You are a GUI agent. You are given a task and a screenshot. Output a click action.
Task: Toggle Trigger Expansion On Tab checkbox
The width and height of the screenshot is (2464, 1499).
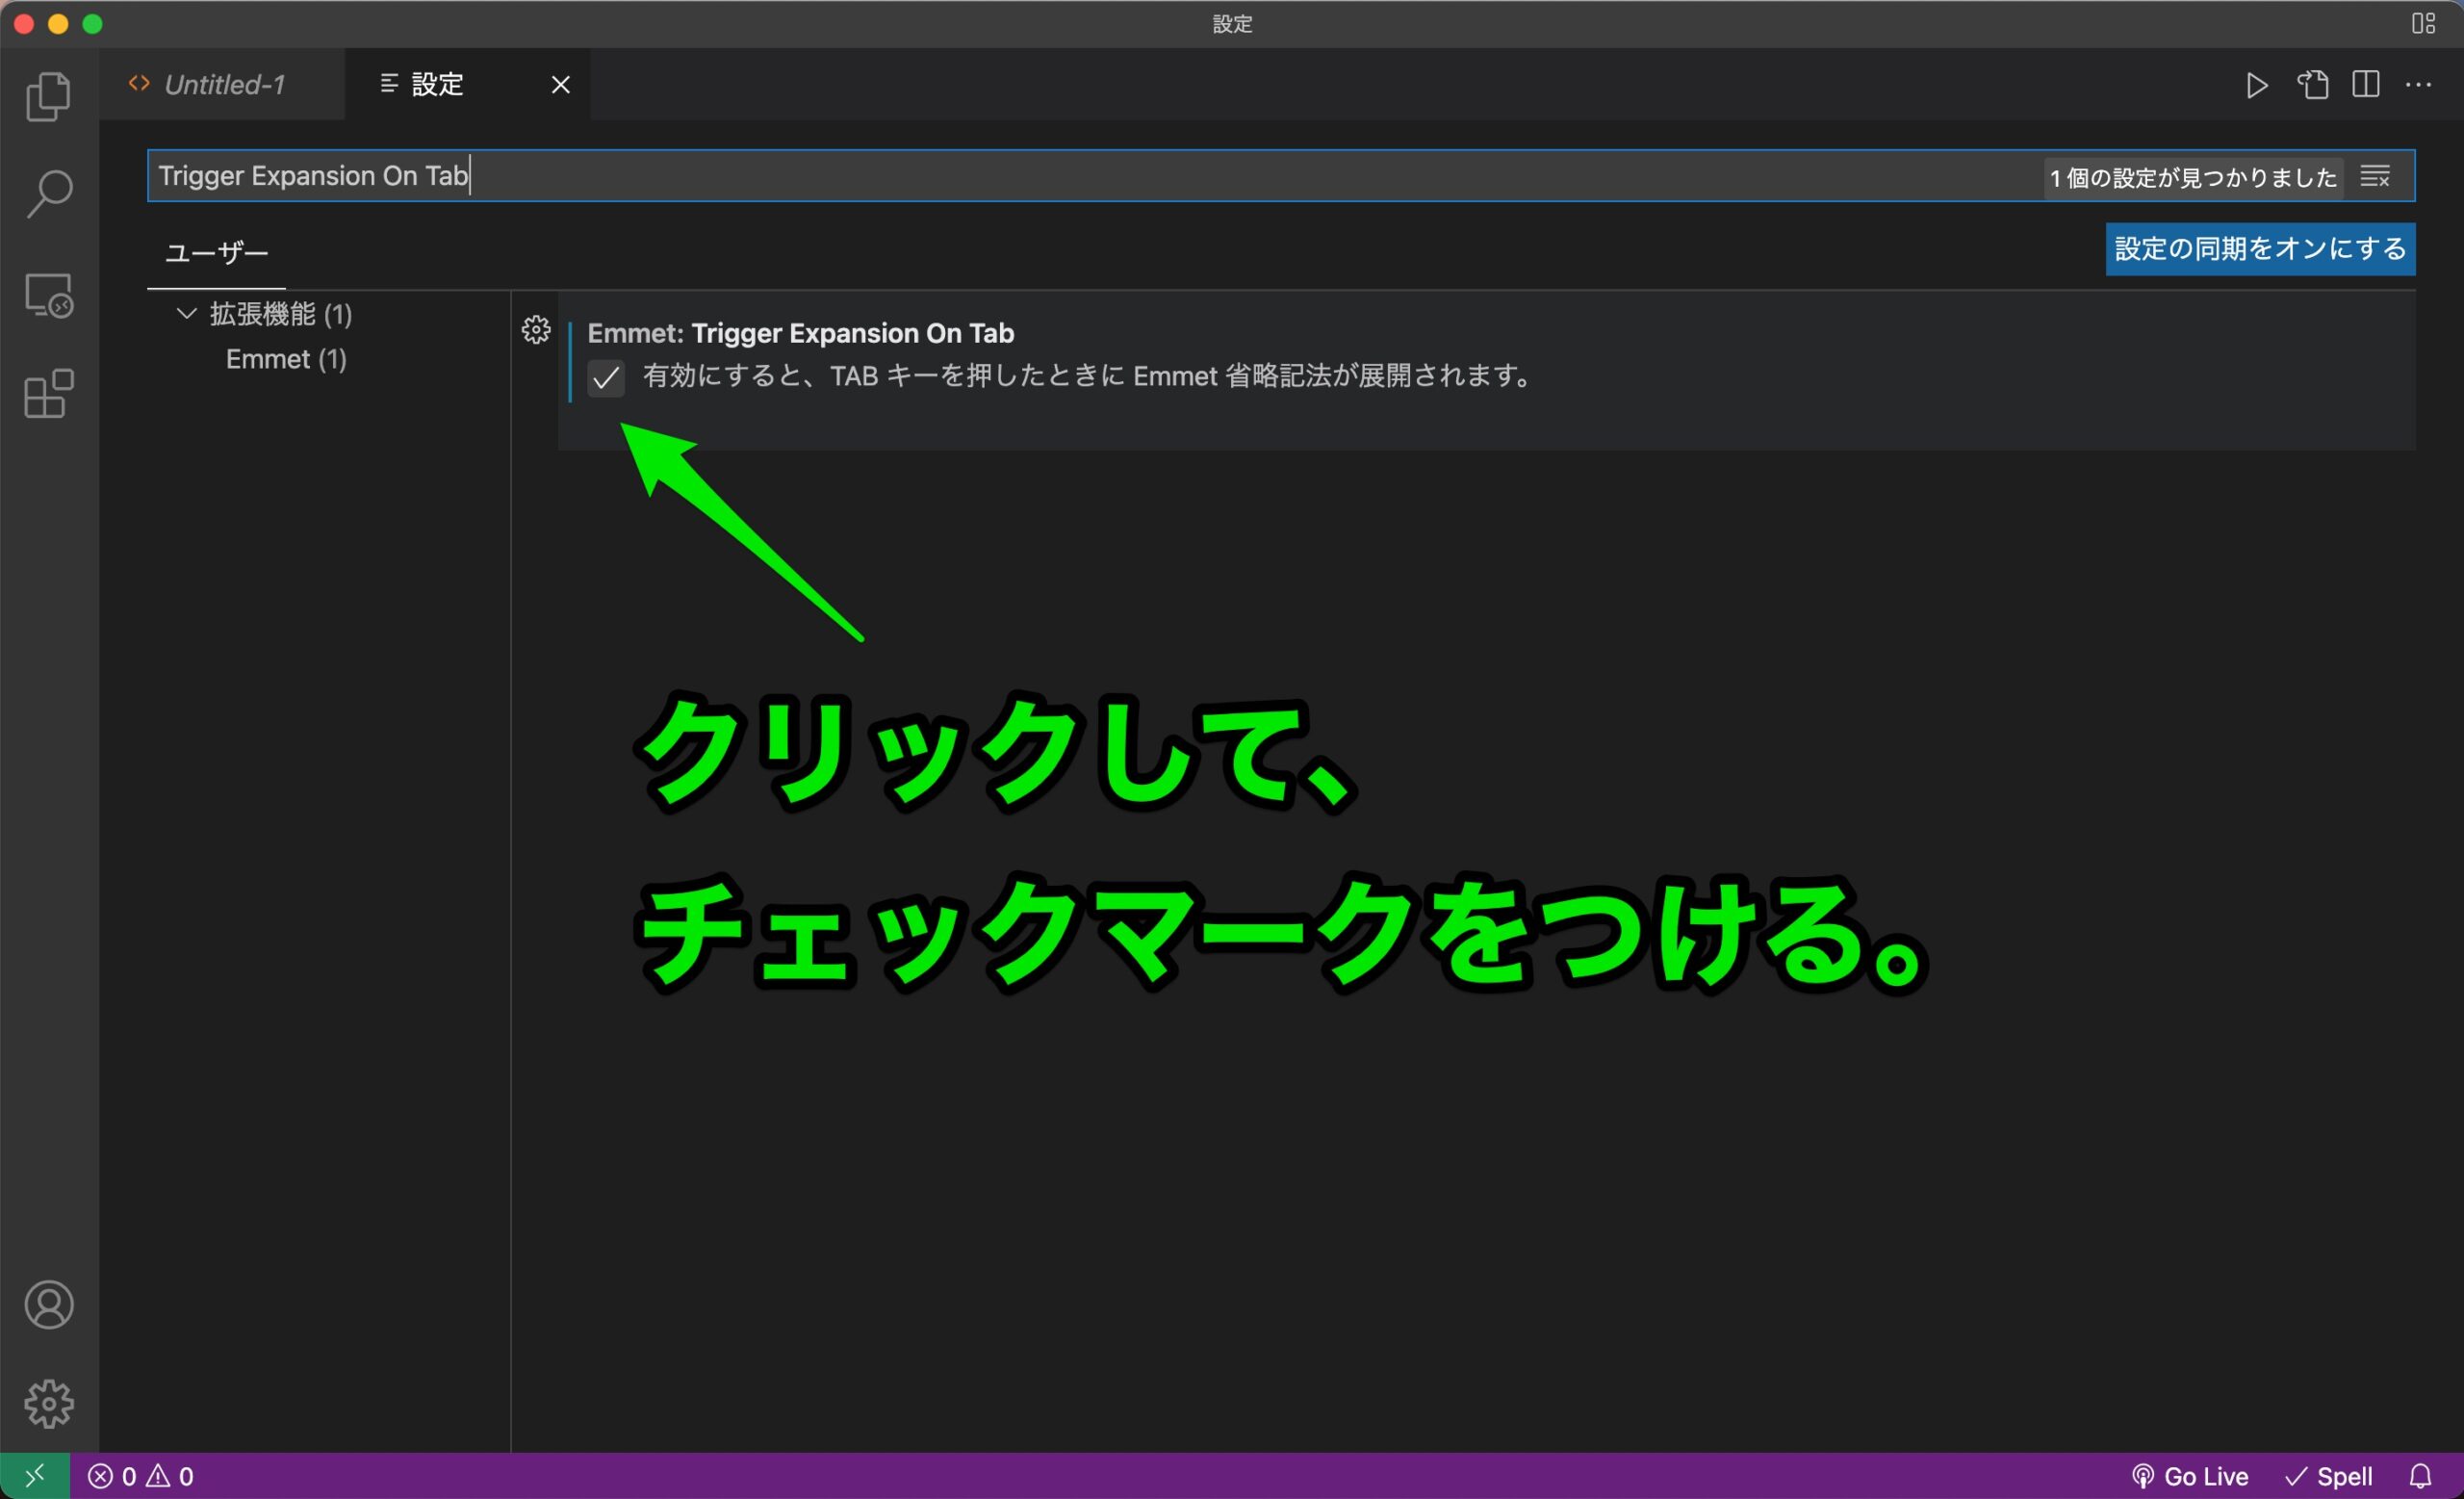(x=606, y=378)
